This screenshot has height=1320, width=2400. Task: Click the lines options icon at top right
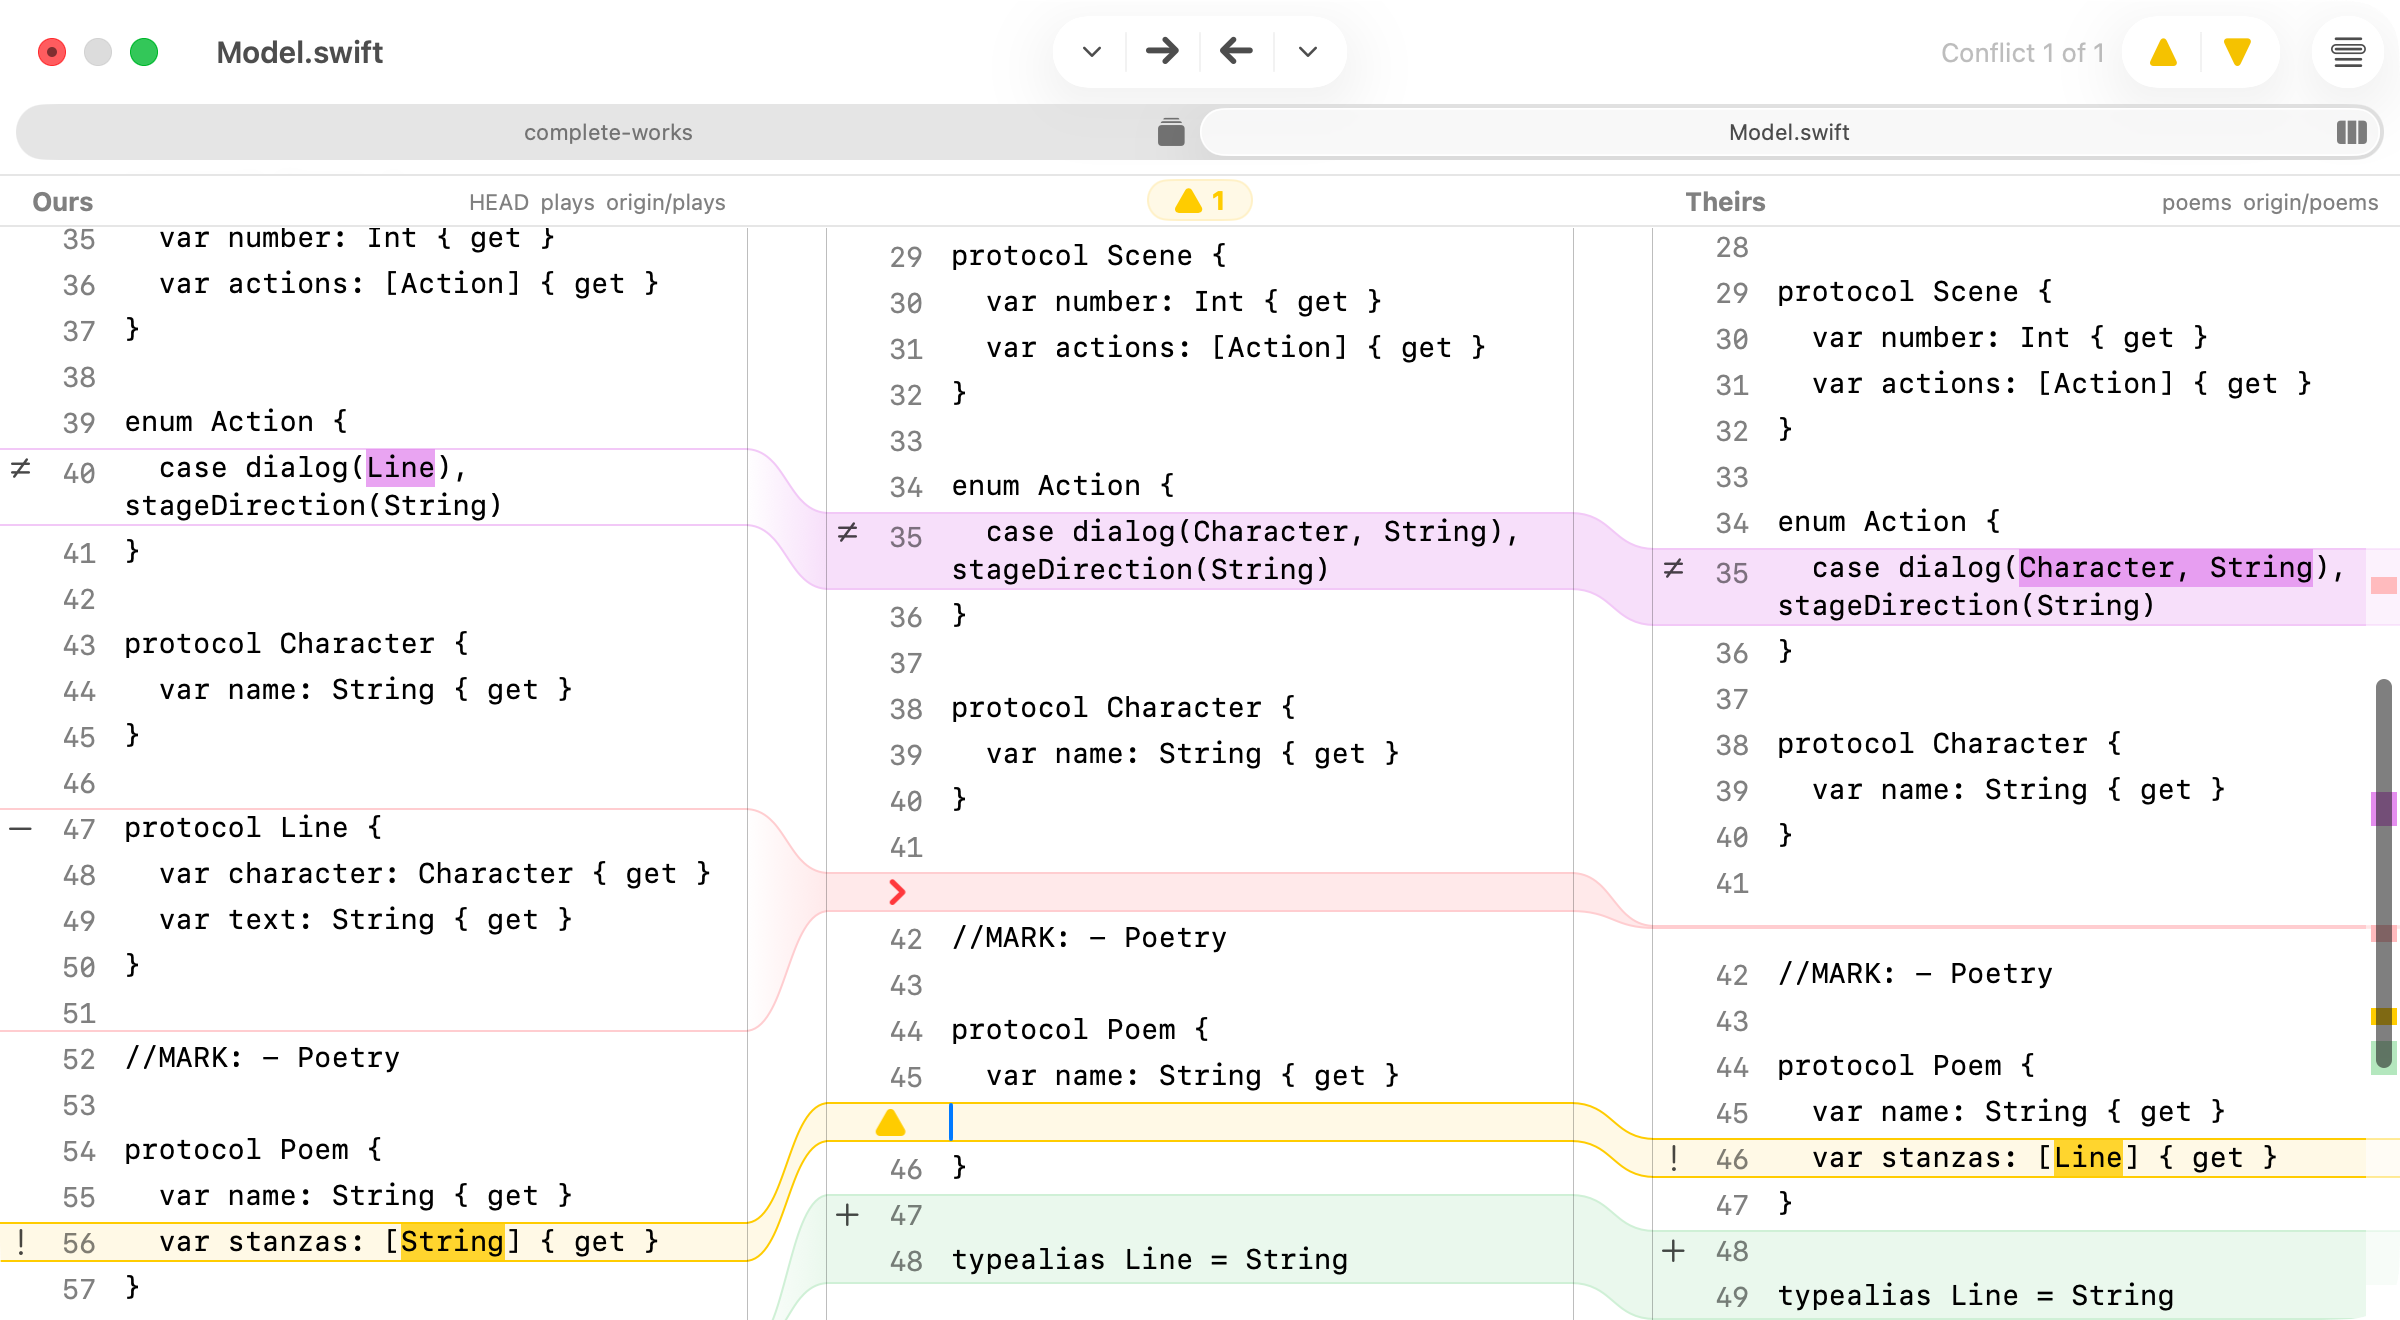pyautogui.click(x=2348, y=52)
